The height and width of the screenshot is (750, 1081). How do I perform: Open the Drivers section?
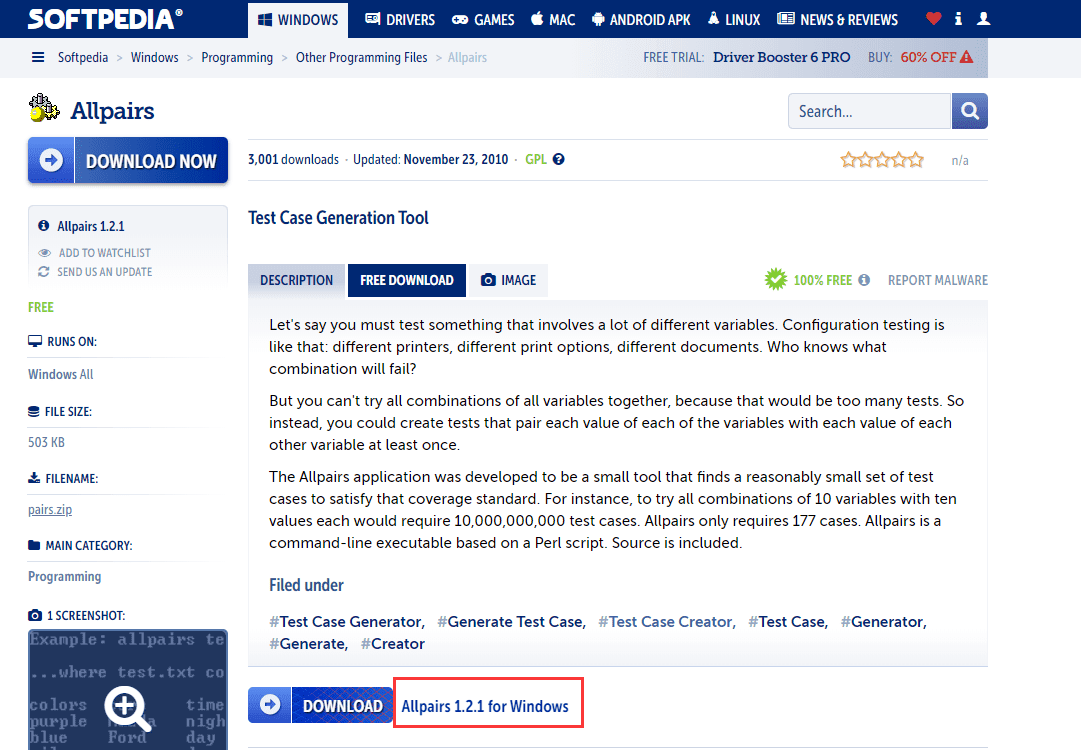point(400,20)
